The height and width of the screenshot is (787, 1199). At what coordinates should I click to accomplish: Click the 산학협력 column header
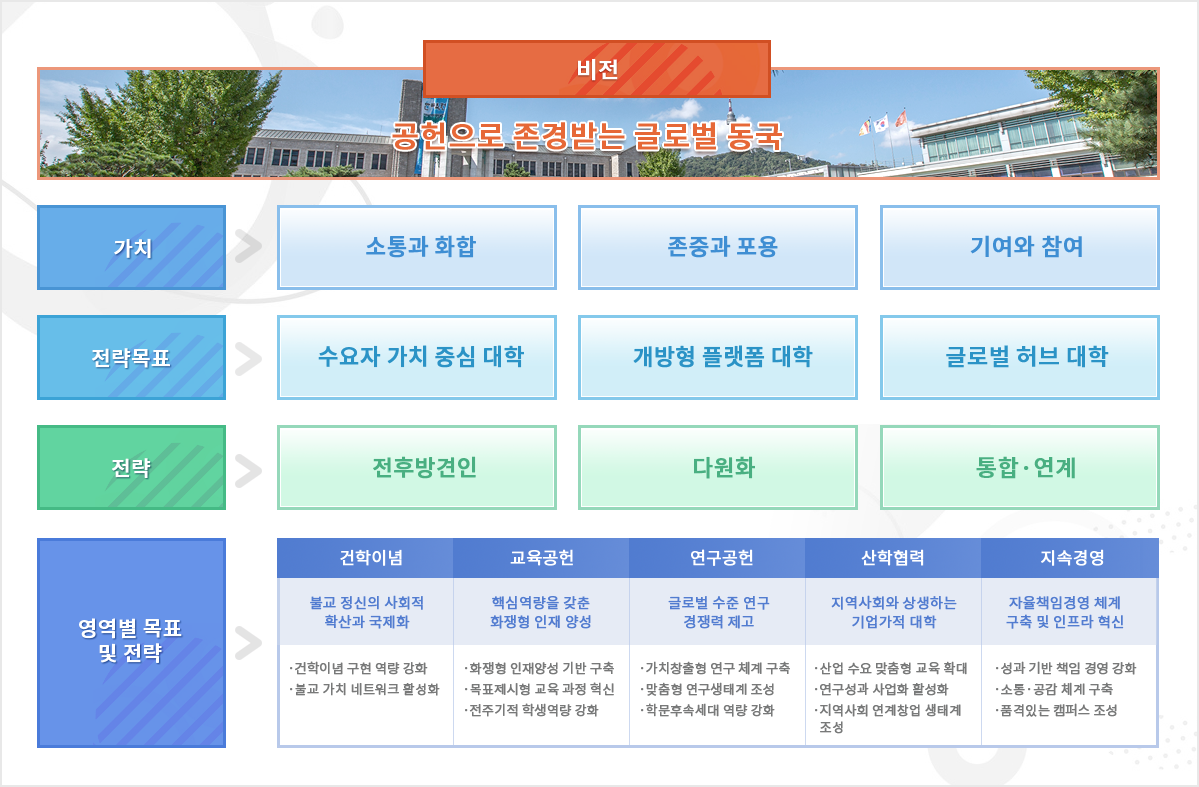point(893,558)
